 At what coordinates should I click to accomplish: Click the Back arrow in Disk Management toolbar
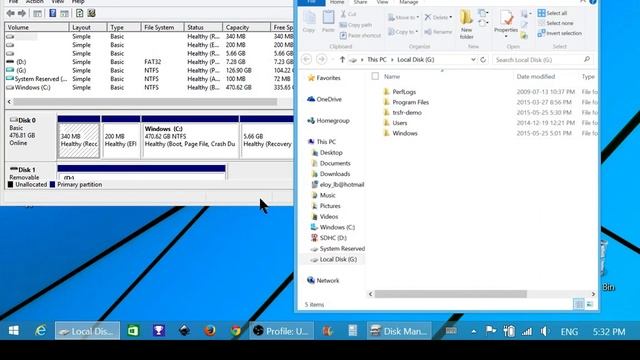[11, 13]
